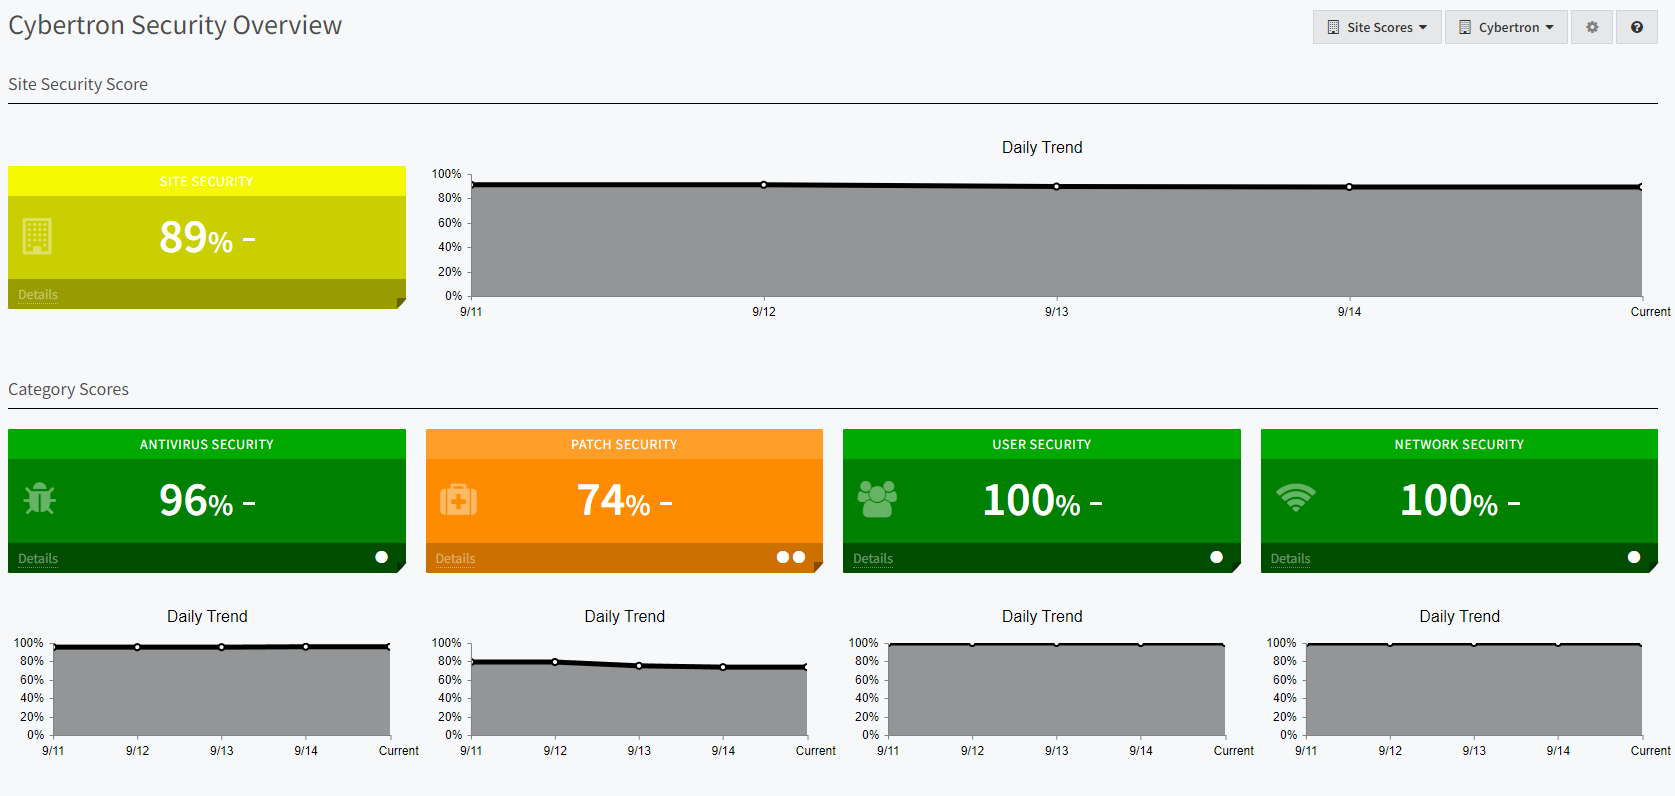The height and width of the screenshot is (796, 1675).
Task: Click the 9/12 data point on site trend chart
Action: (764, 185)
